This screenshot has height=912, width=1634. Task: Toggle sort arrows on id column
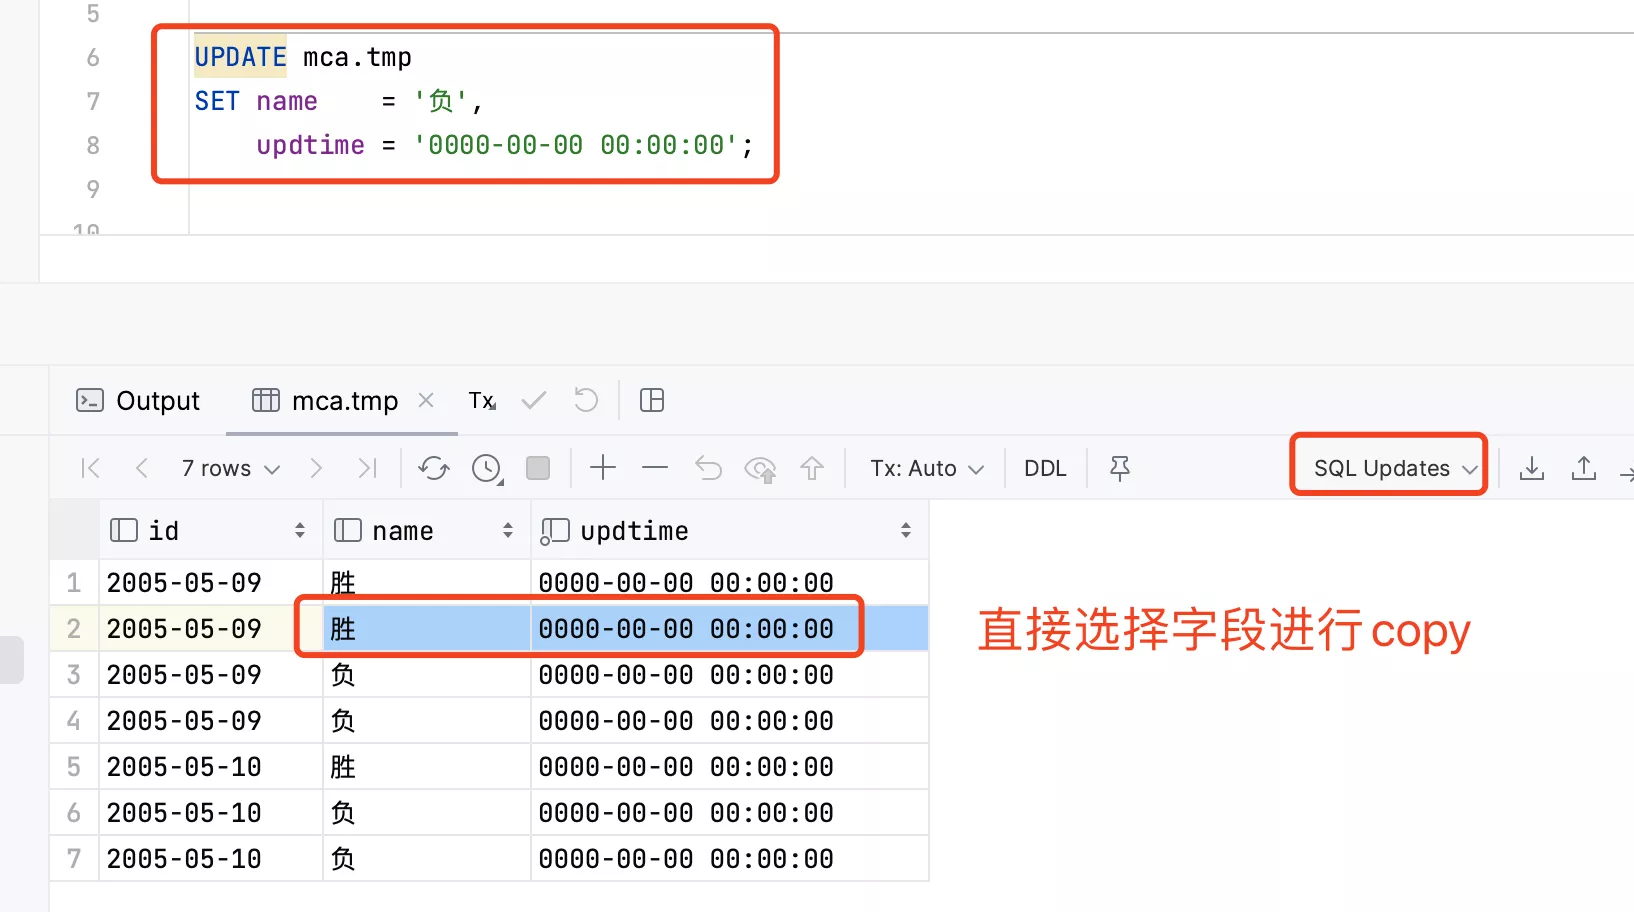[x=300, y=531]
